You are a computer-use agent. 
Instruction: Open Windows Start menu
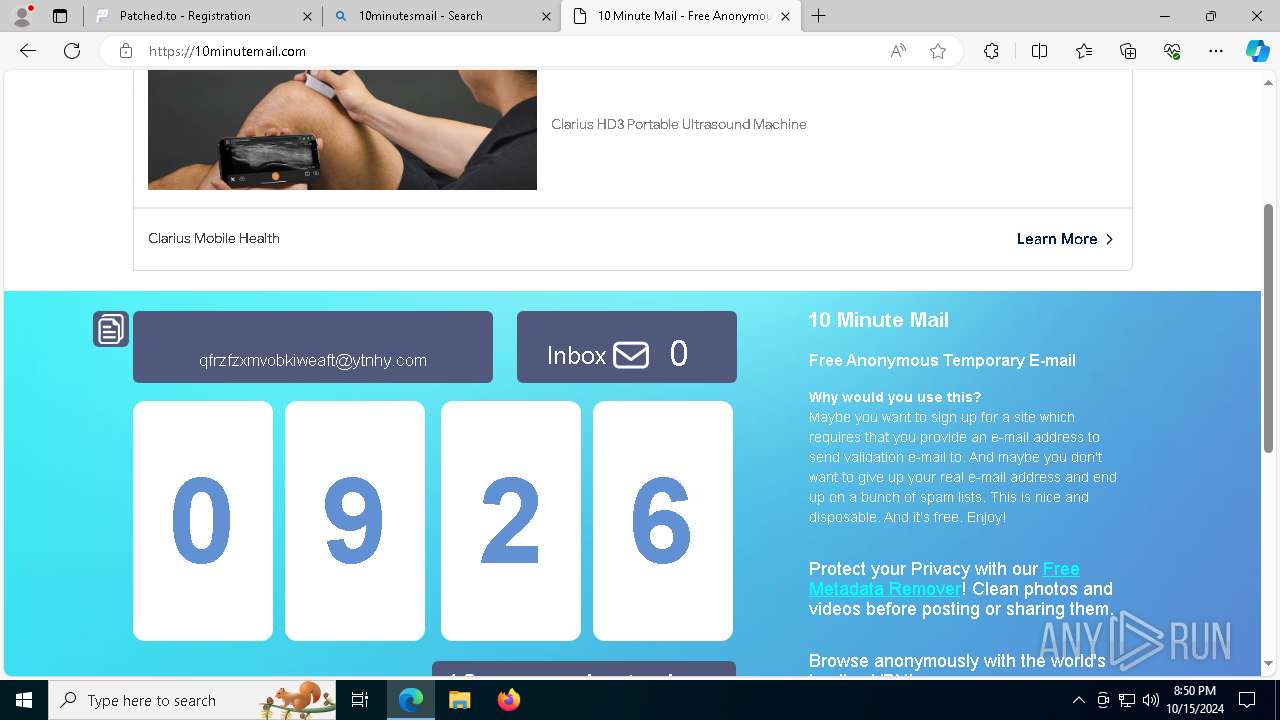(x=24, y=700)
